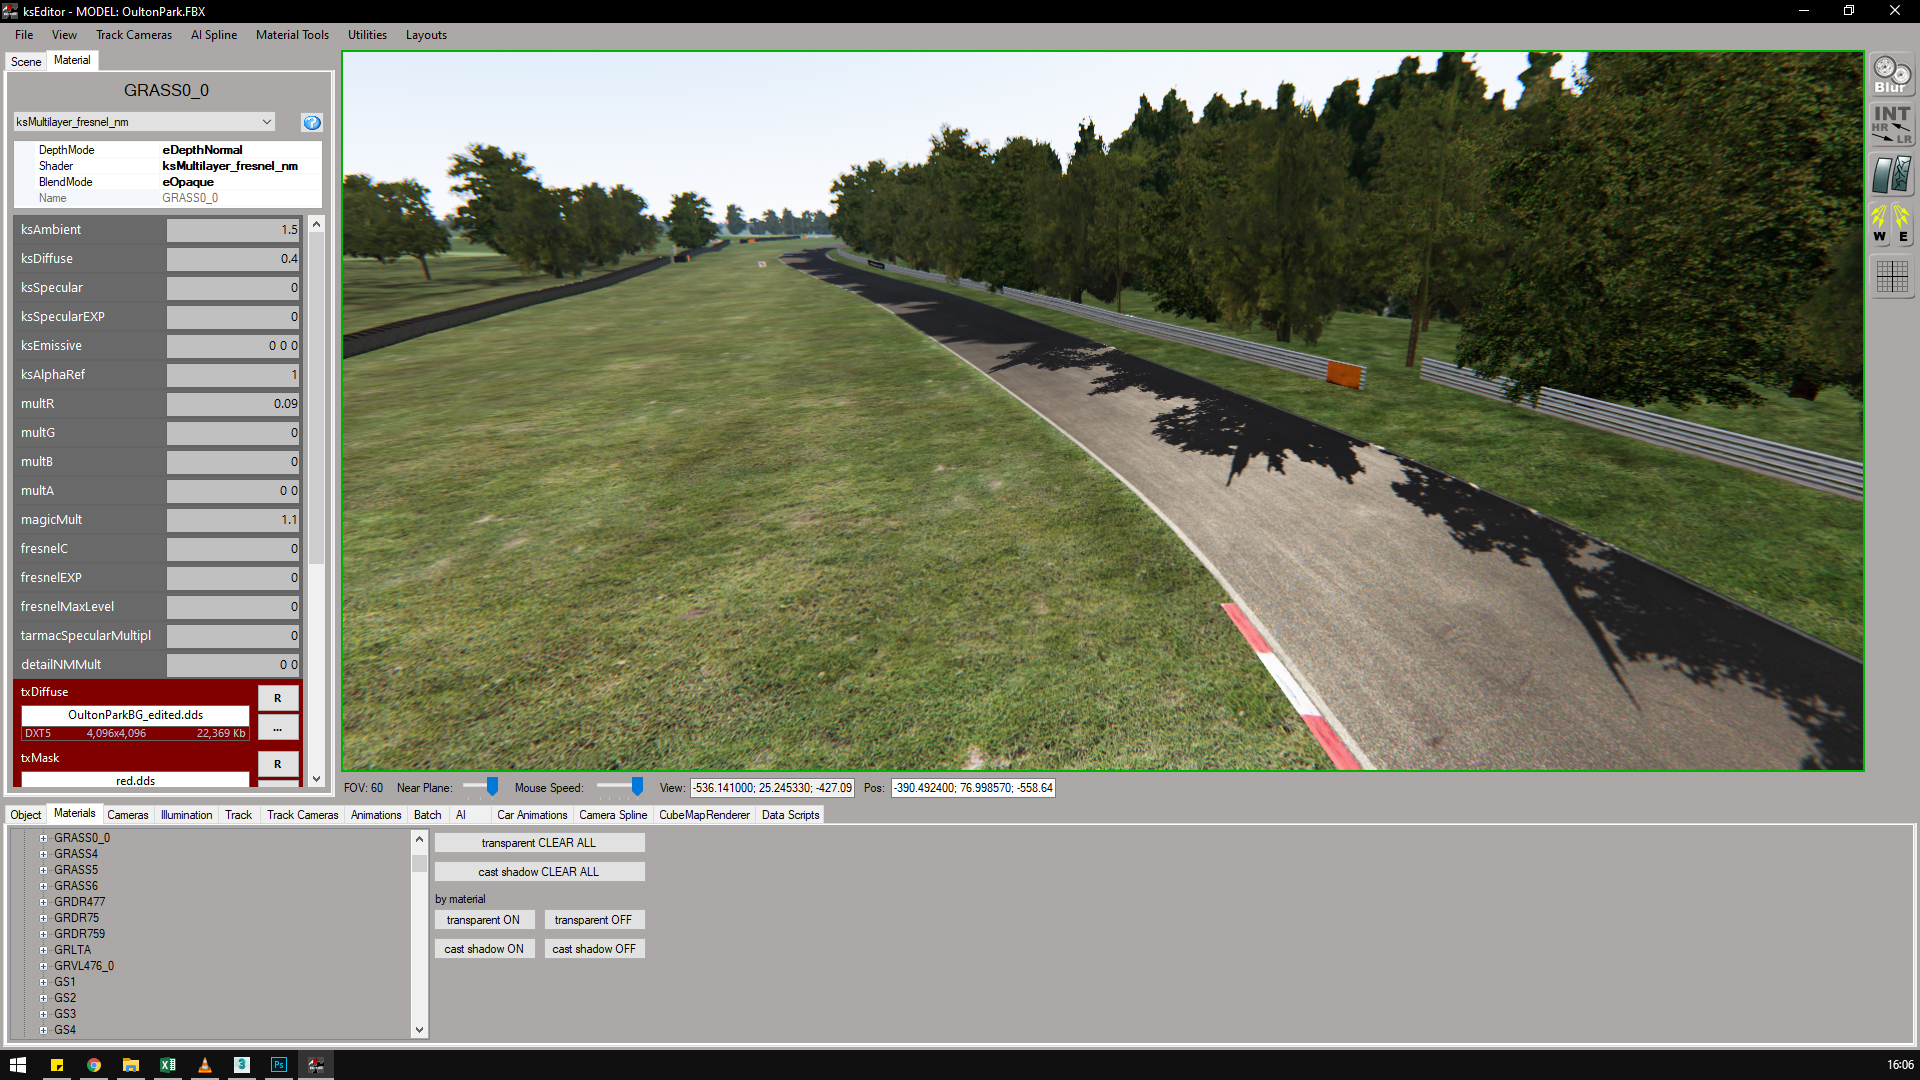Click the magicMult value field
This screenshot has width=1920, height=1080.
click(233, 520)
